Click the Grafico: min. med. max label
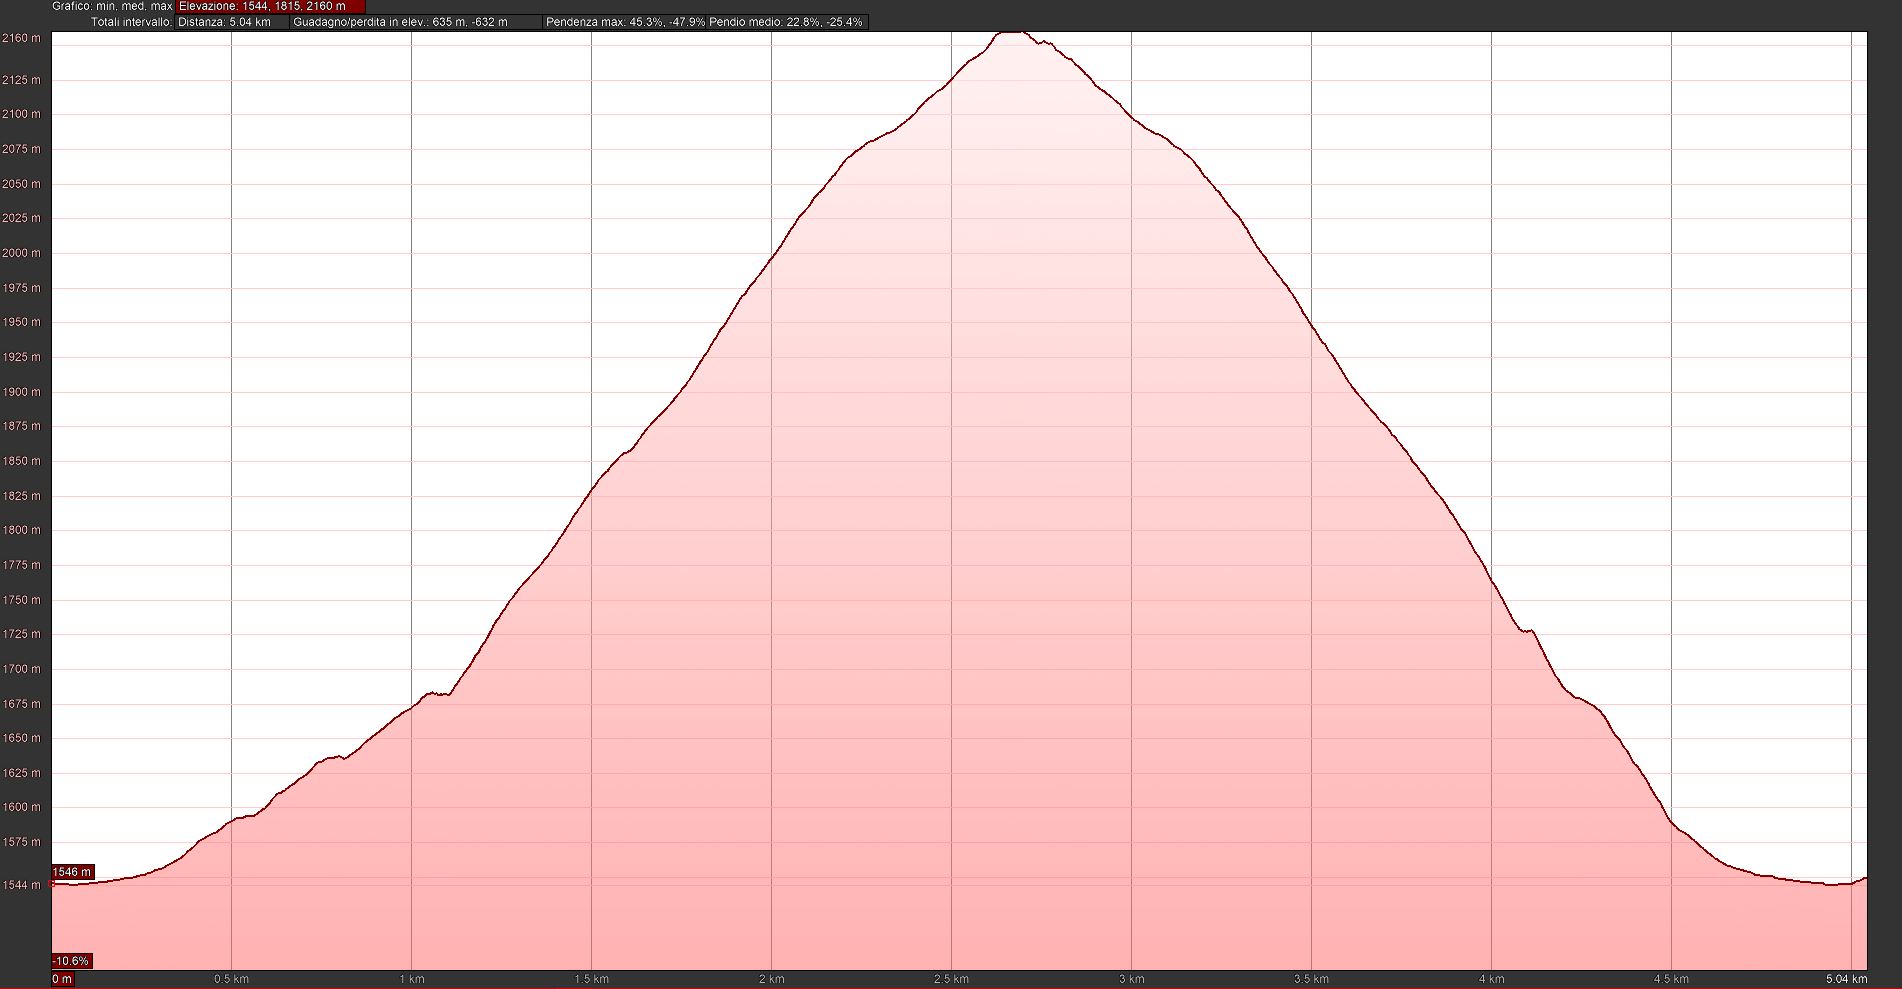The height and width of the screenshot is (989, 1902). click(112, 6)
